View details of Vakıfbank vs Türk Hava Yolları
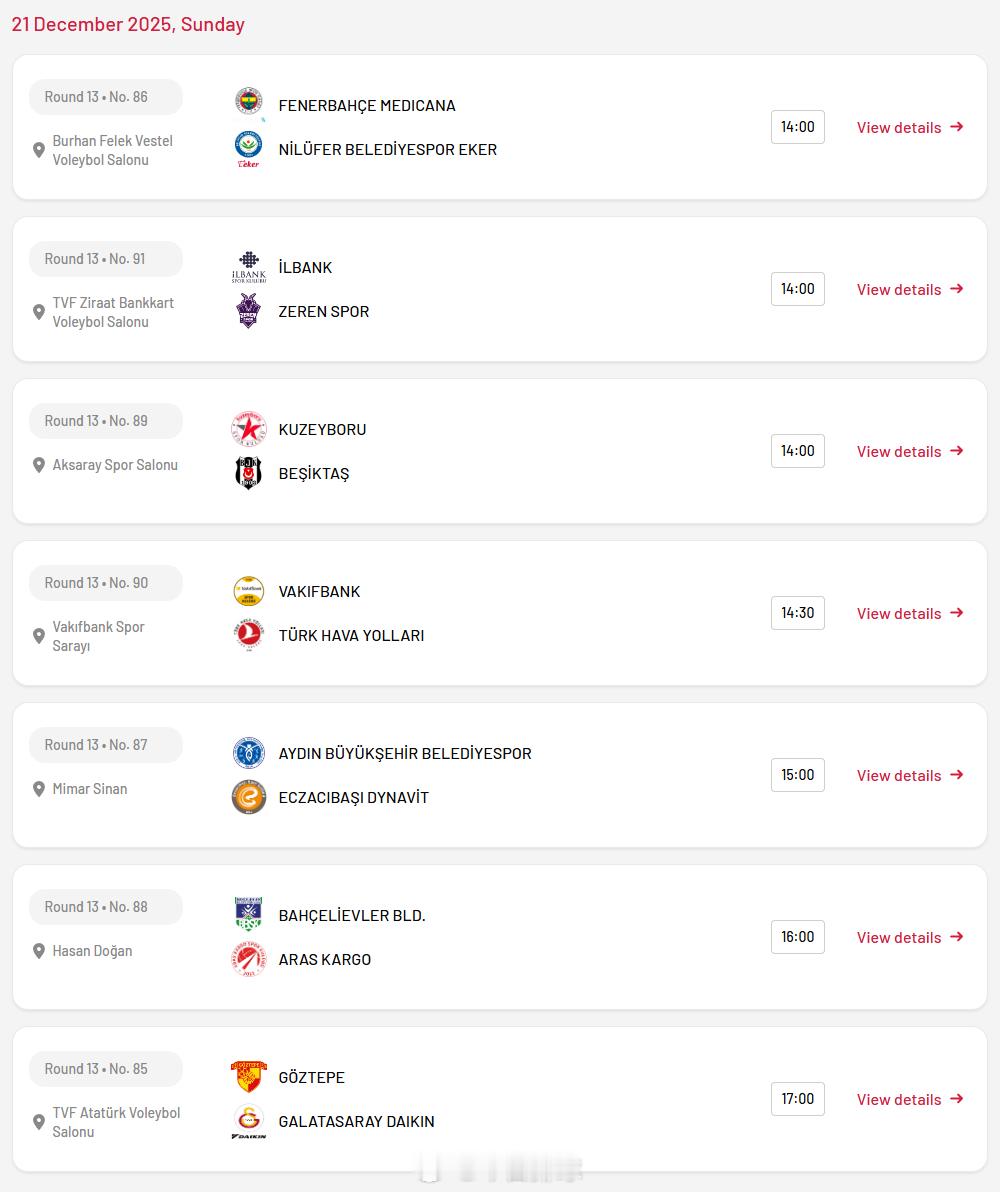Image resolution: width=1000 pixels, height=1192 pixels. click(x=909, y=613)
